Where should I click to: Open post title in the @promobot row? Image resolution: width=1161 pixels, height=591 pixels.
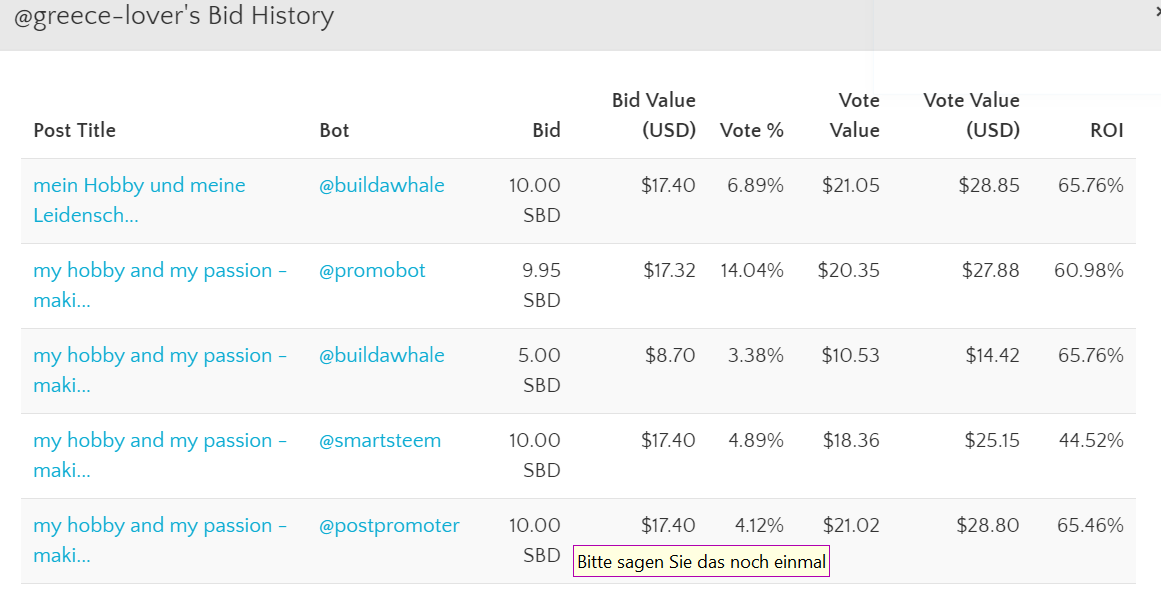pyautogui.click(x=160, y=285)
